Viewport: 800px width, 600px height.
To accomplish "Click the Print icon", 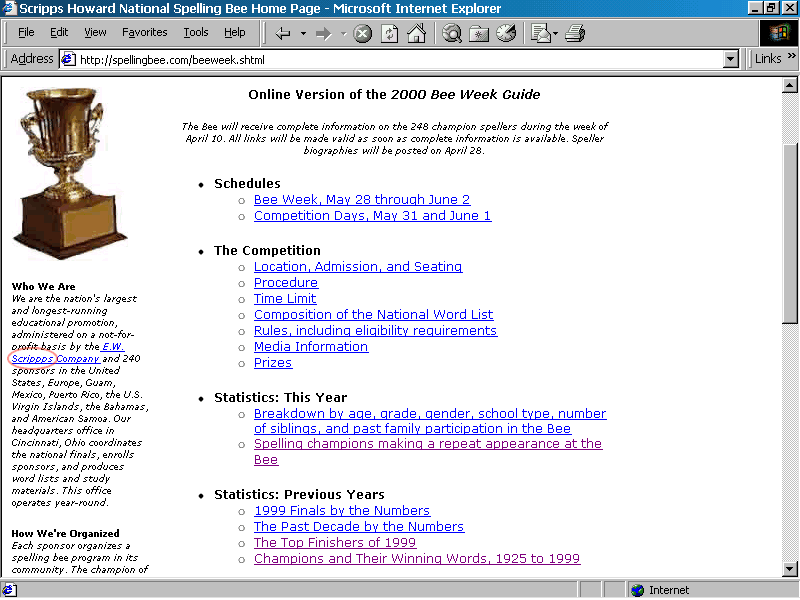I will pyautogui.click(x=574, y=33).
